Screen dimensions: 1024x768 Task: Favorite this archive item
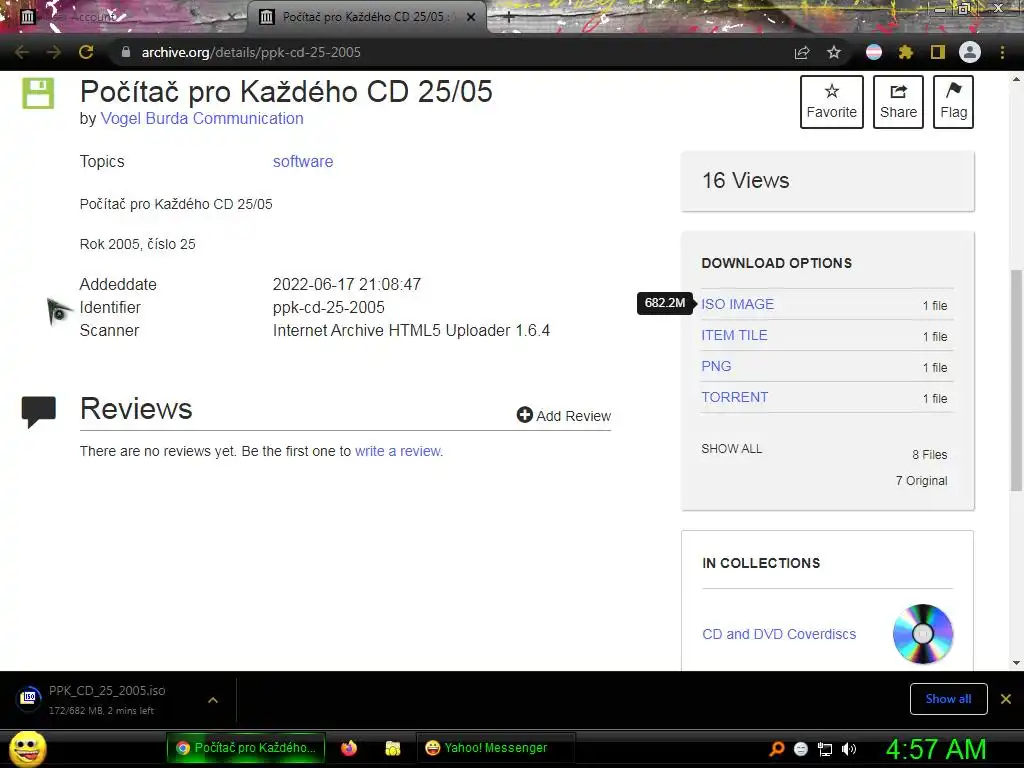(x=831, y=102)
